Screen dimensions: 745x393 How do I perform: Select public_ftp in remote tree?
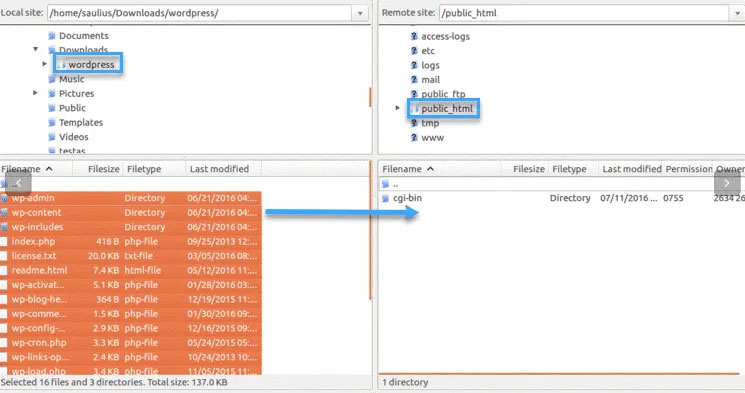pyautogui.click(x=443, y=94)
